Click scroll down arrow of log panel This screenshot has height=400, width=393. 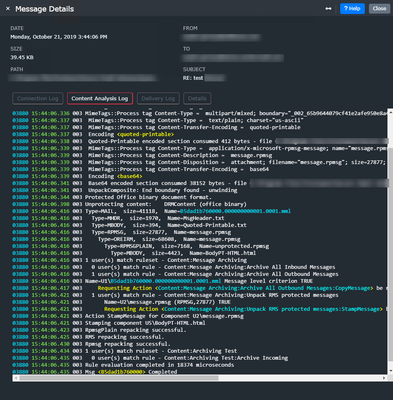pos(390,370)
